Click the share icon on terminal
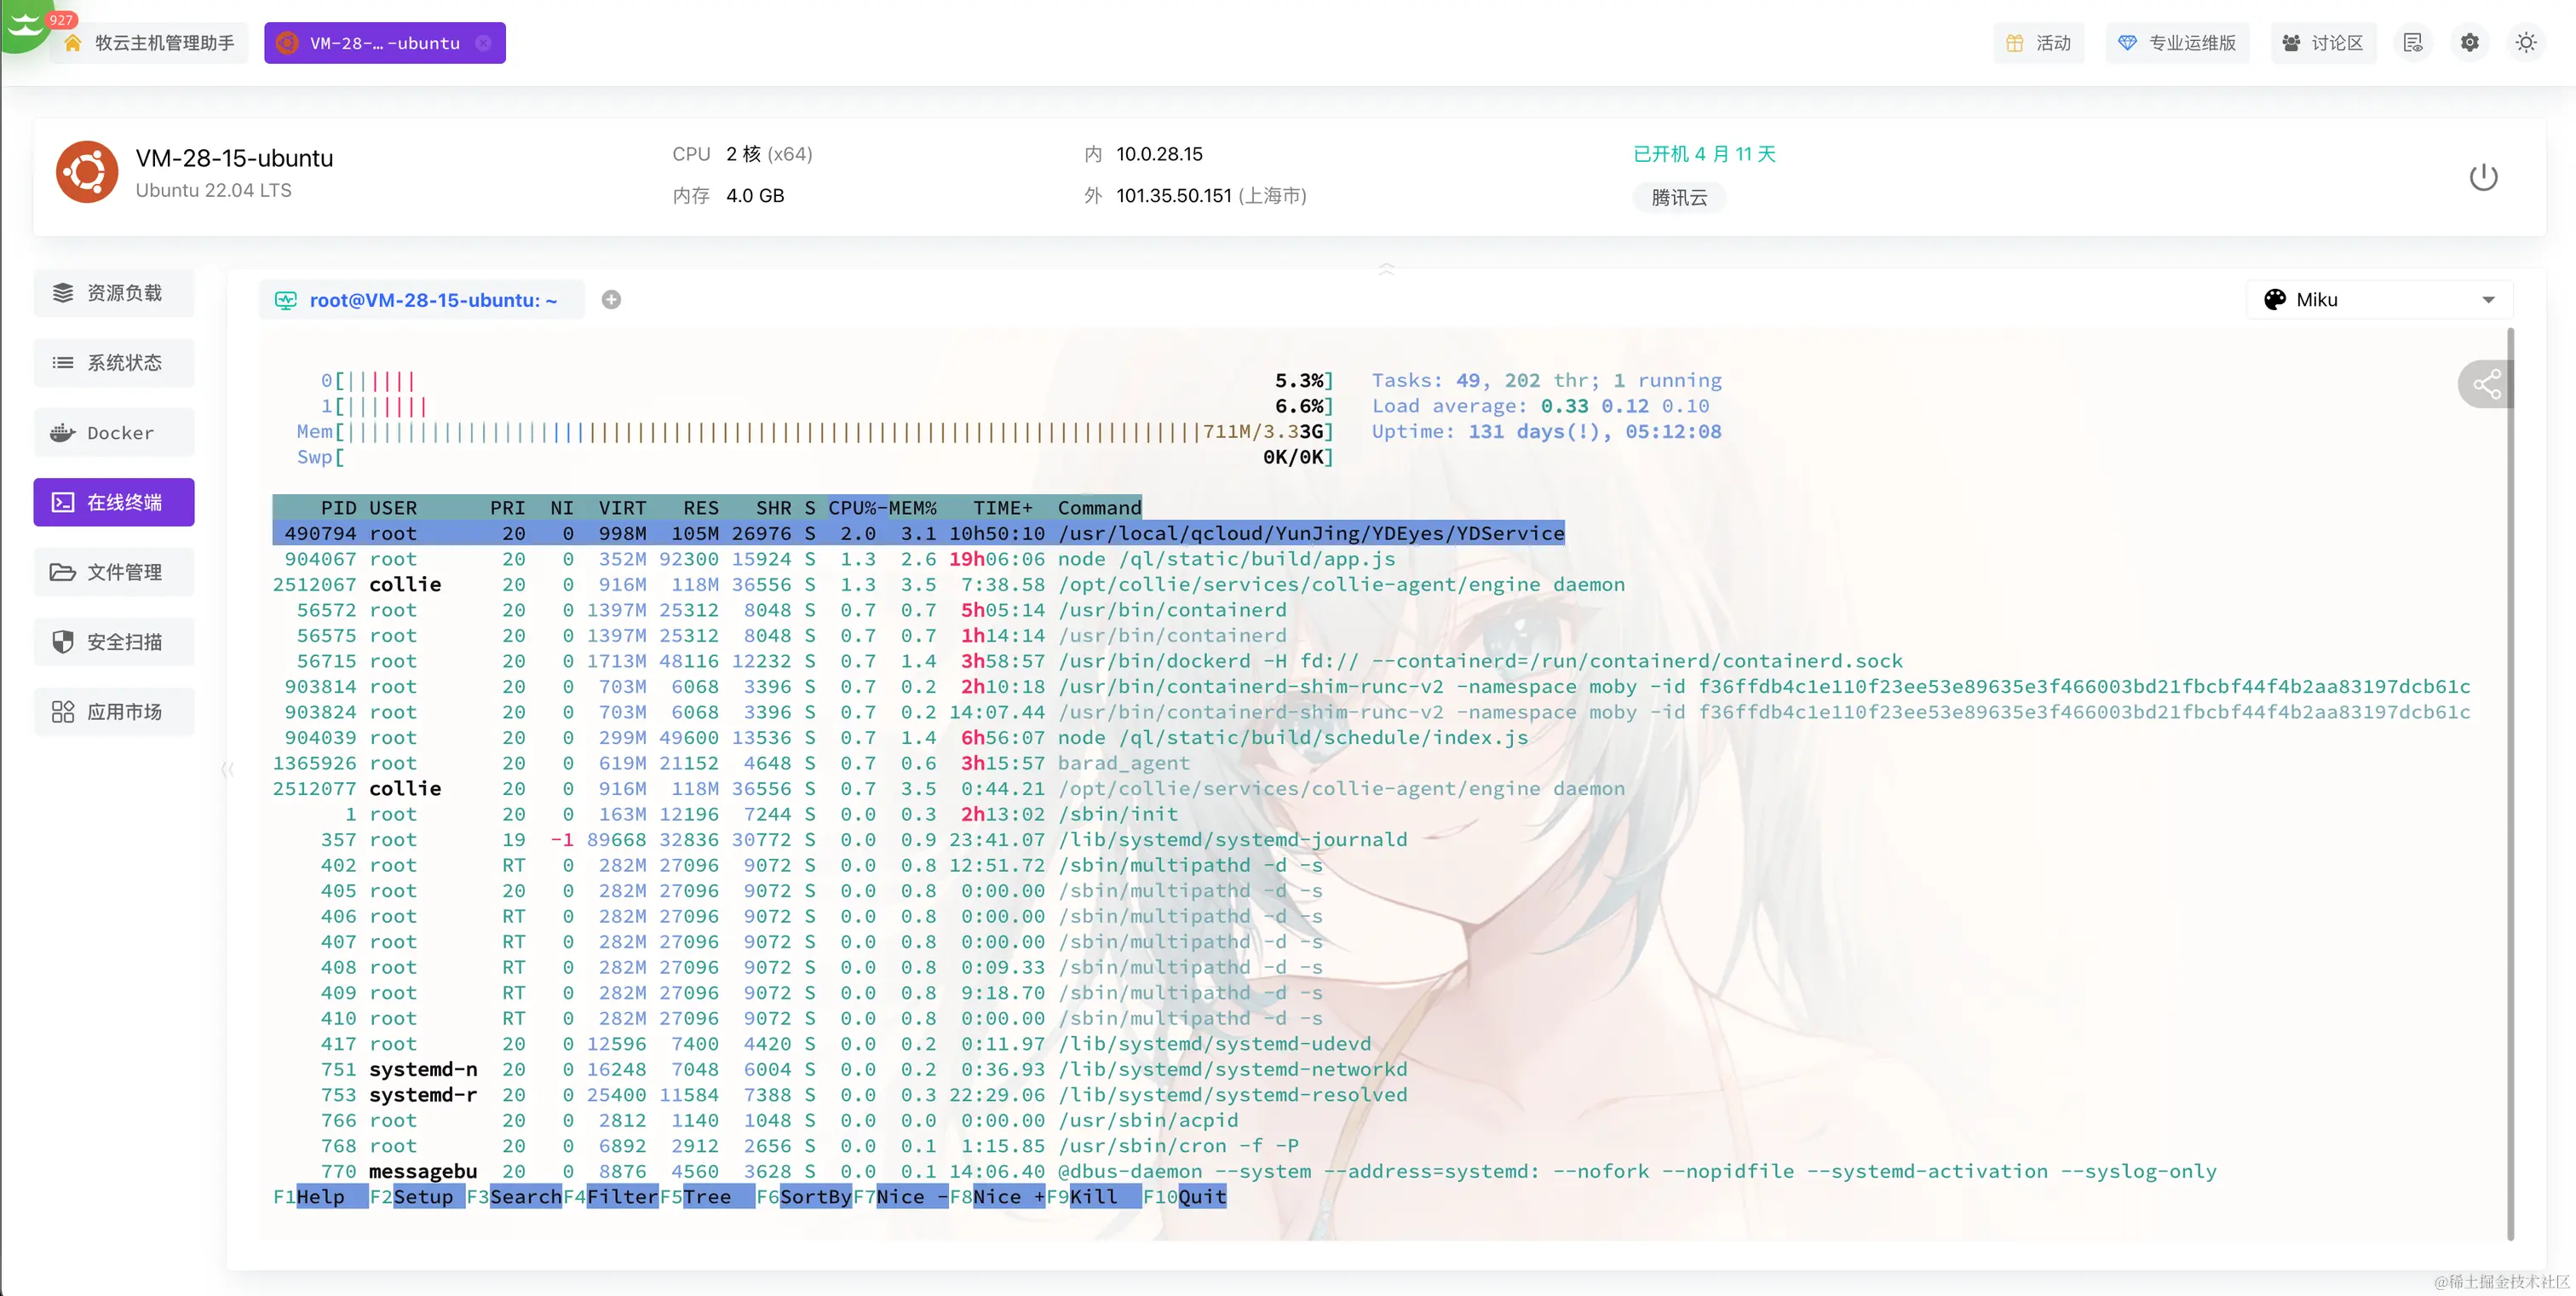The image size is (2576, 1296). (2486, 384)
